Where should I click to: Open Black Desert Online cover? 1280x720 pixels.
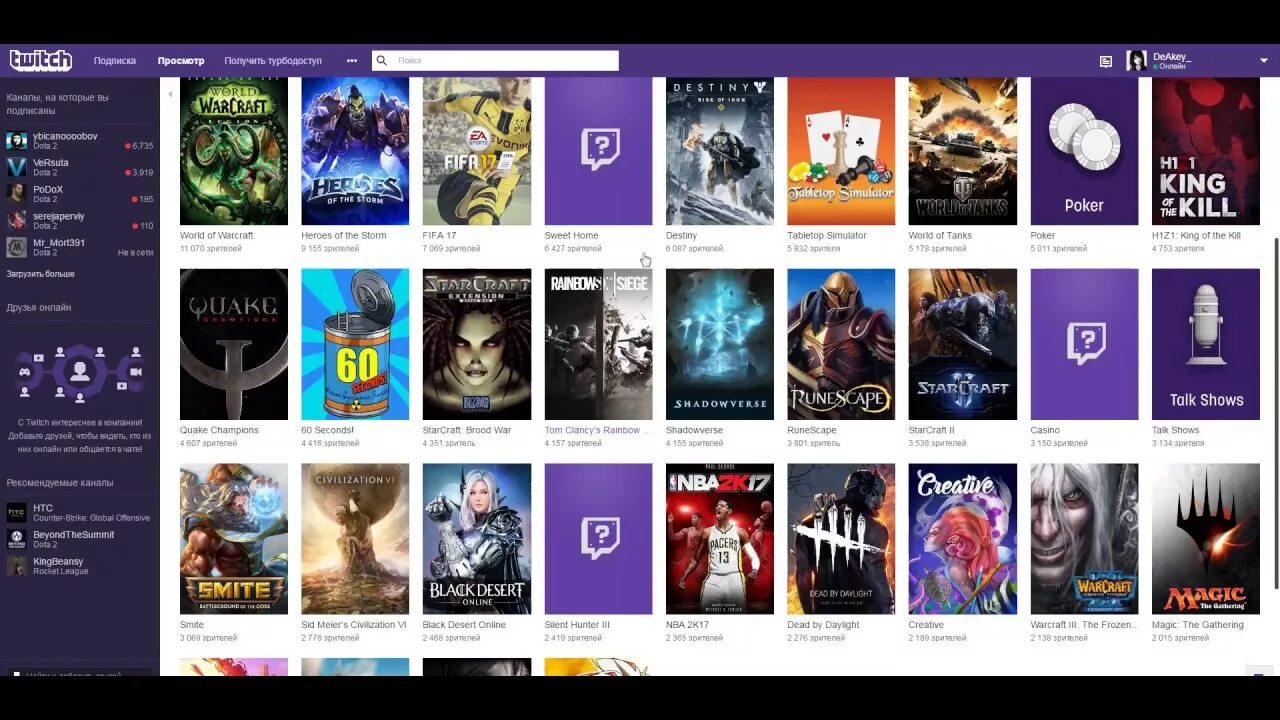coord(477,539)
